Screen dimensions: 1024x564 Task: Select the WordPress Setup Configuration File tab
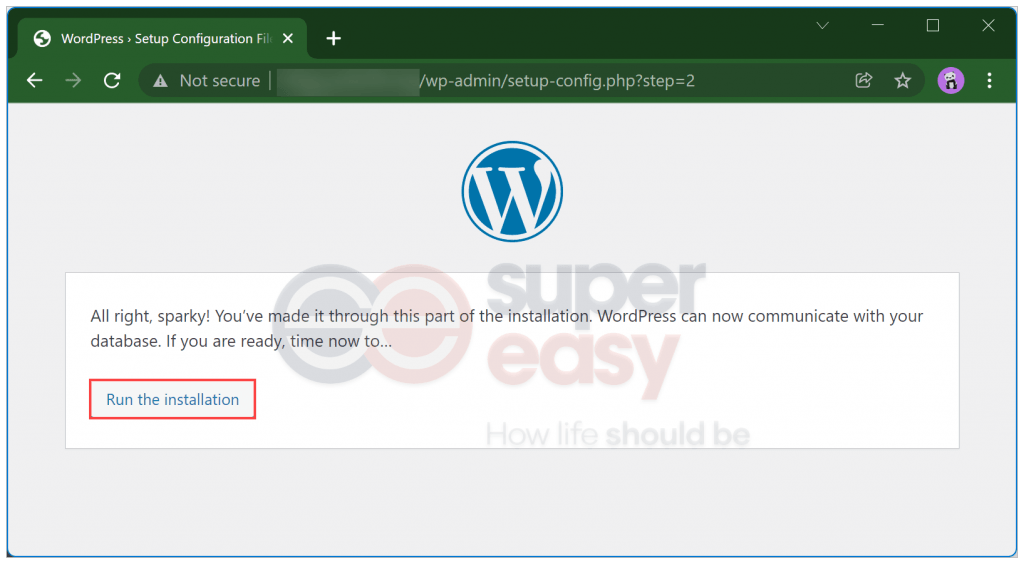click(162, 39)
